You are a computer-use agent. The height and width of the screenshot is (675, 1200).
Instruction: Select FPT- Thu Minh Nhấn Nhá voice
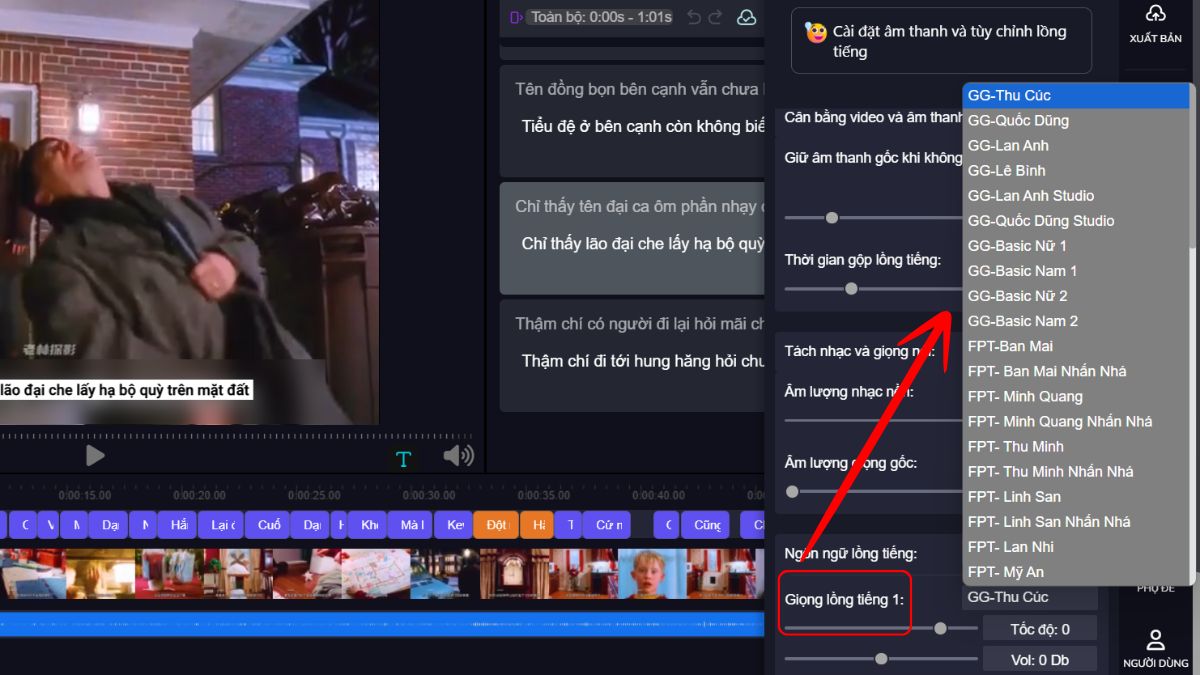coord(1075,471)
